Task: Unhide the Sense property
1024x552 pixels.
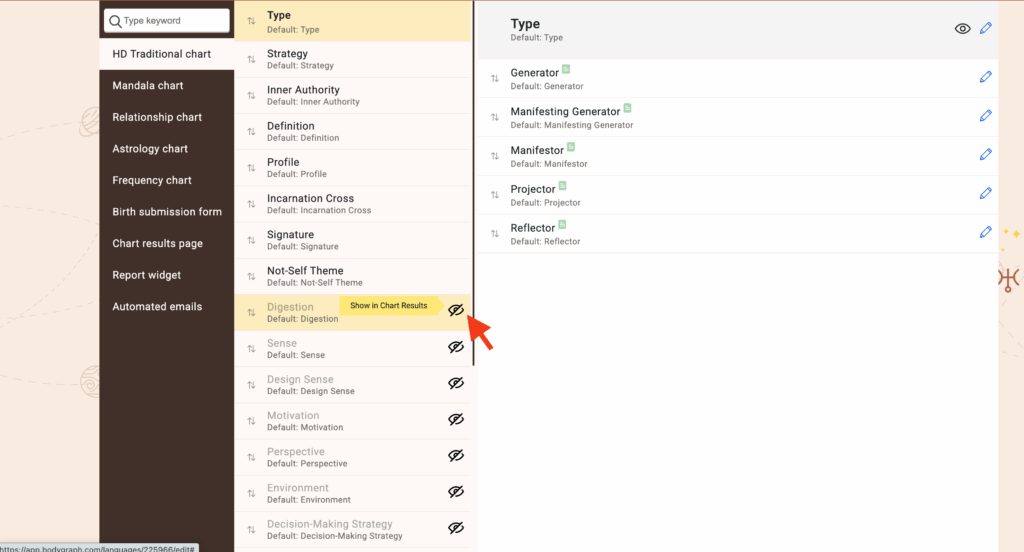Action: (456, 347)
